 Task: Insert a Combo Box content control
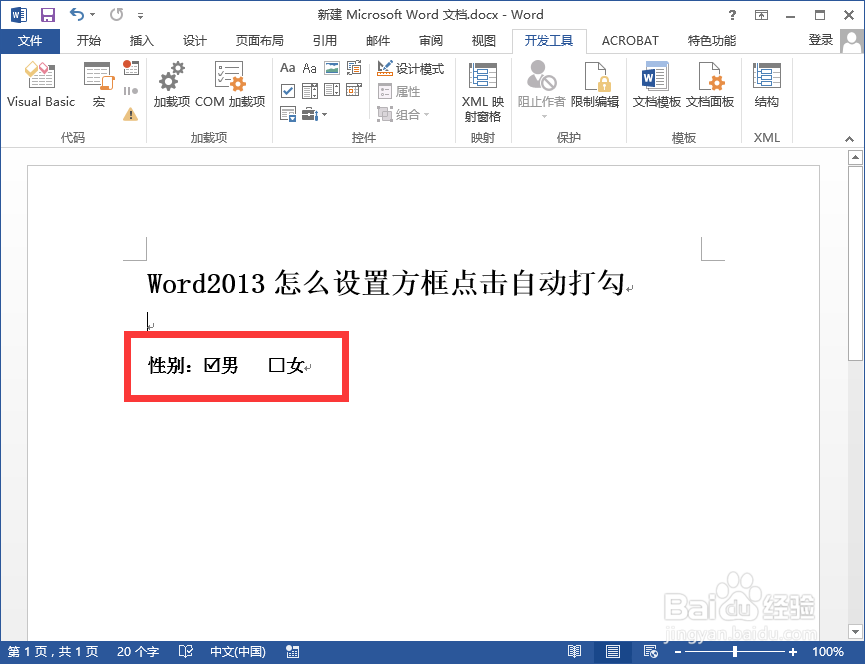click(x=309, y=90)
